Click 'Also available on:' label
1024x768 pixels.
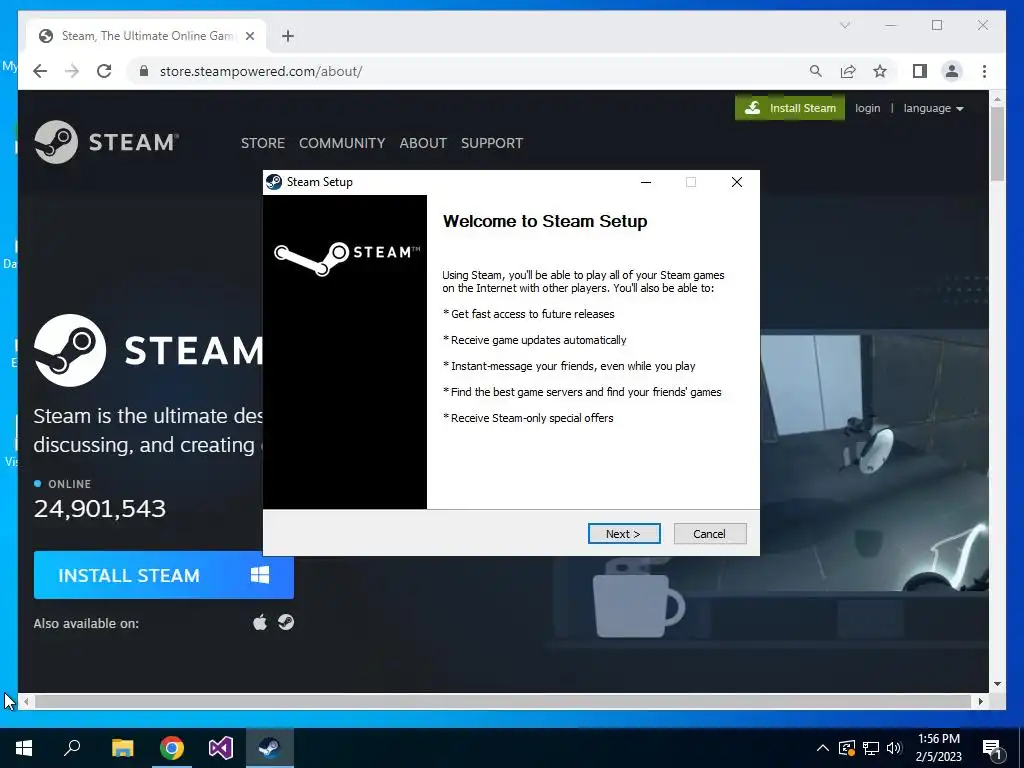tap(86, 624)
